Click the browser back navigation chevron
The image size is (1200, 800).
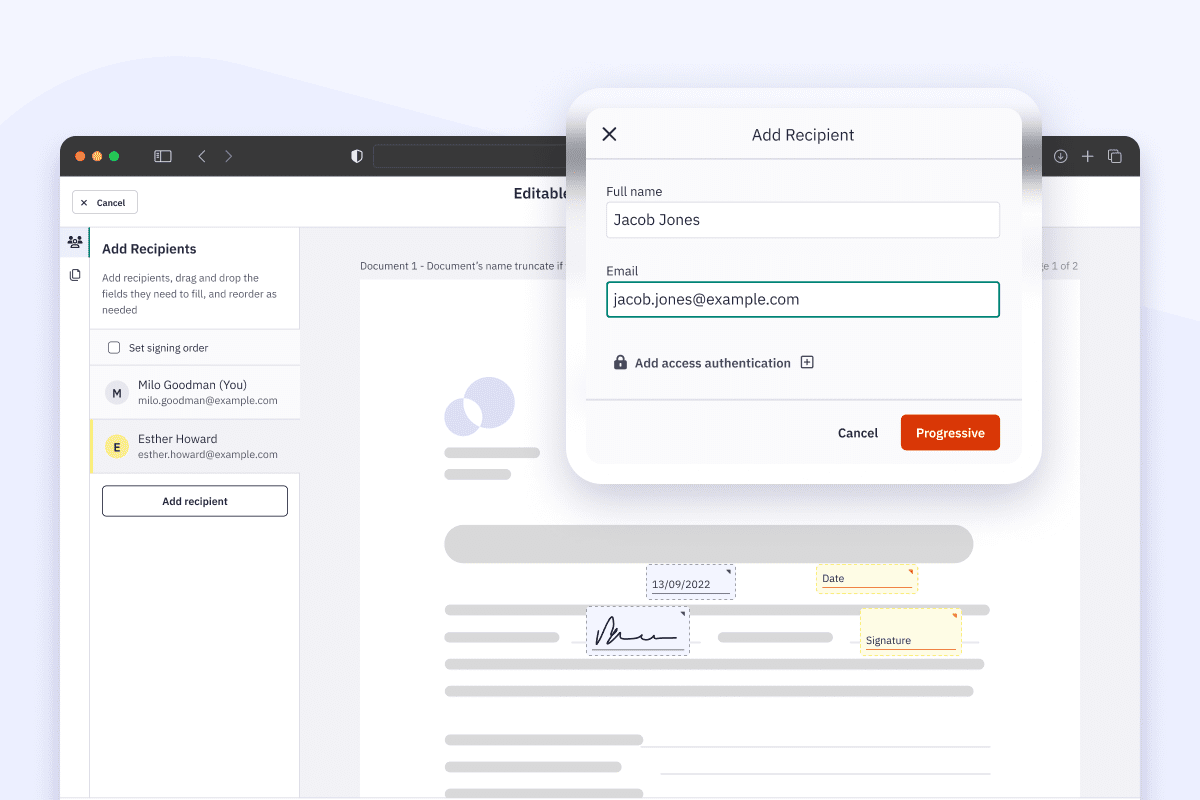click(201, 156)
